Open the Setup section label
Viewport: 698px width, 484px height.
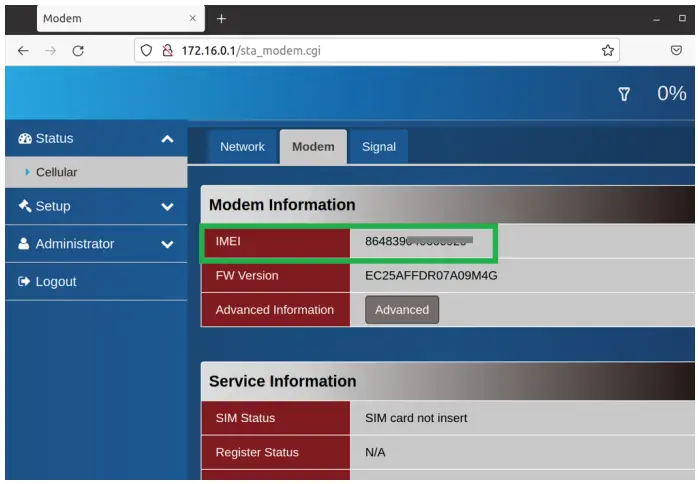tap(53, 206)
